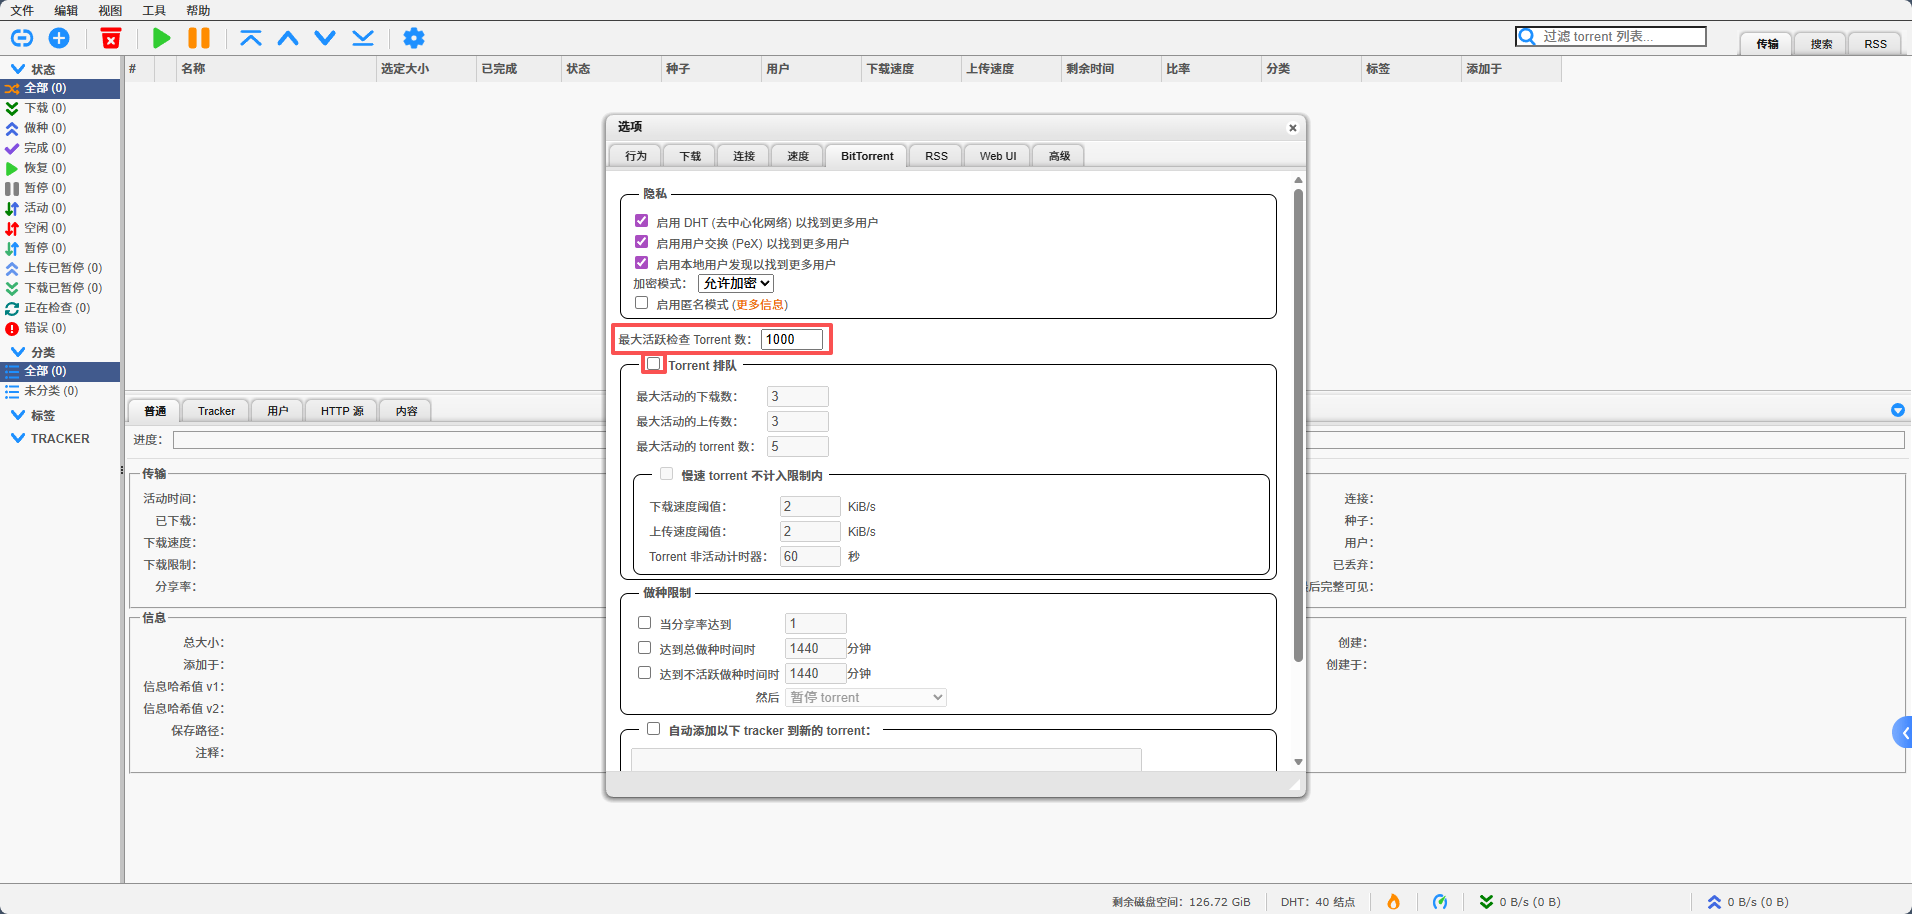Switch to the Web UI options tab

(x=997, y=156)
